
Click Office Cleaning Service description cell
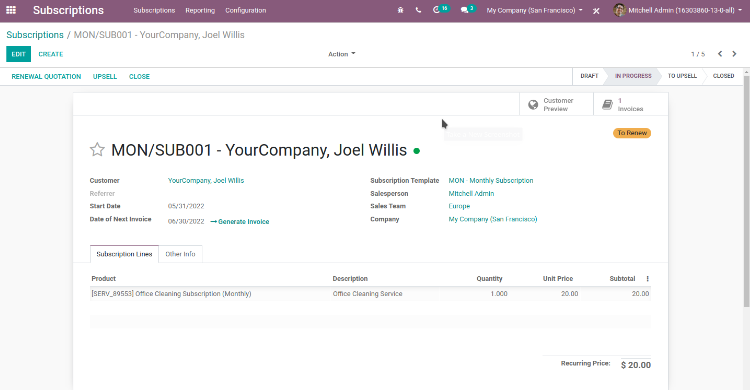(x=367, y=294)
